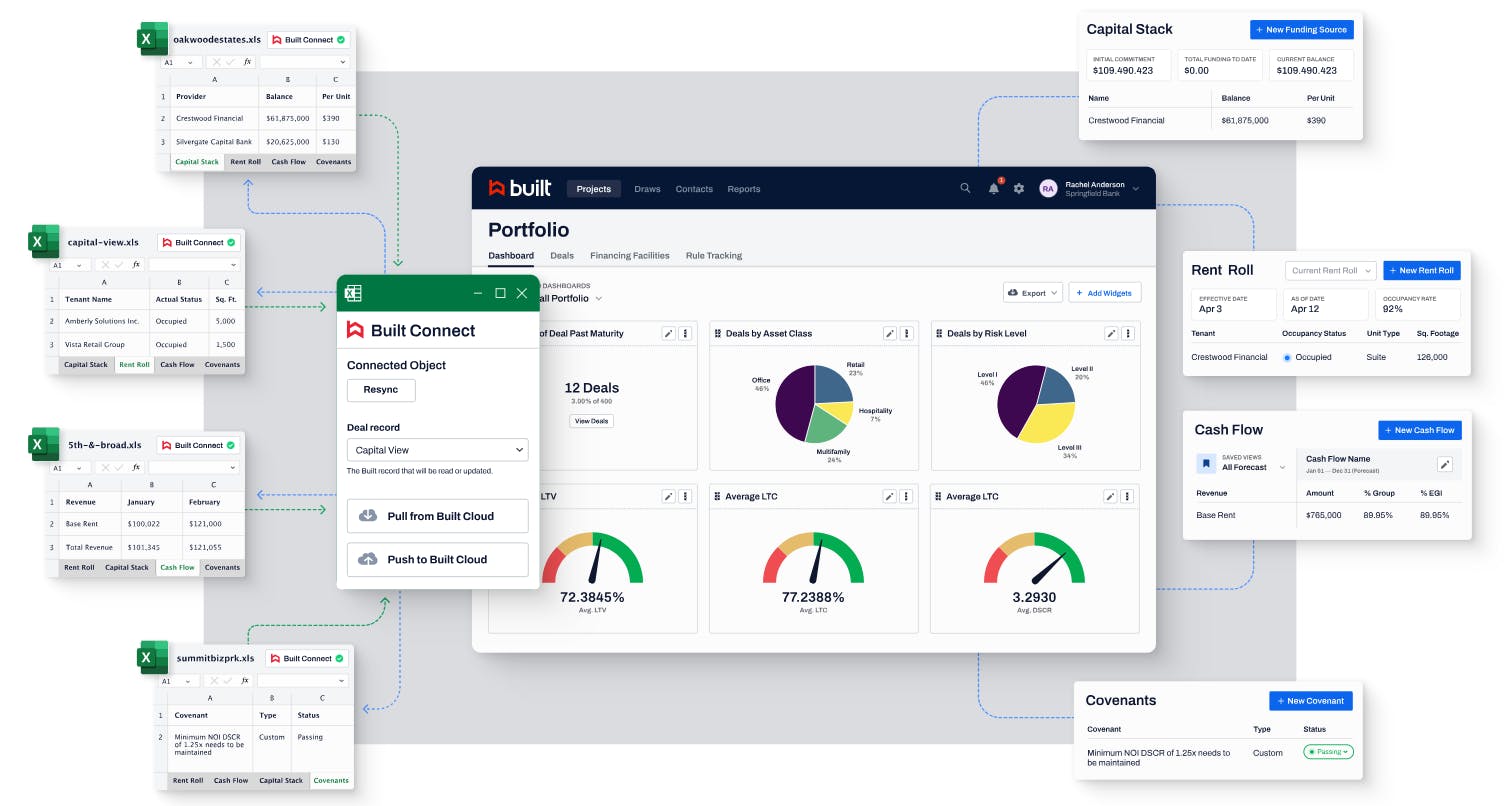Open the notifications bell
This screenshot has height=806, width=1507.
click(x=994, y=188)
